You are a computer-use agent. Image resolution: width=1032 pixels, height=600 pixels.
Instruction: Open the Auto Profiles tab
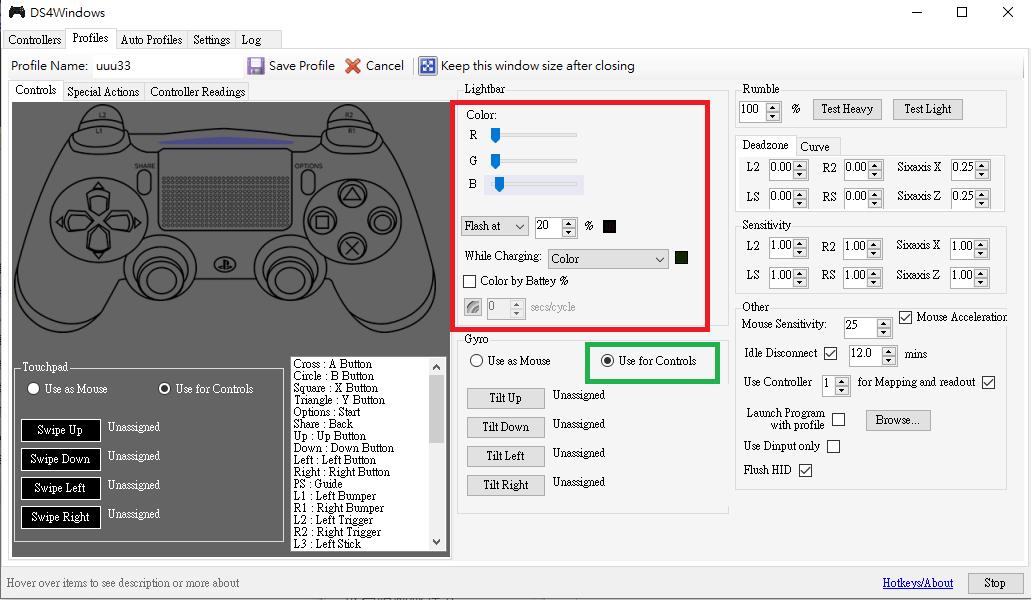pos(151,39)
